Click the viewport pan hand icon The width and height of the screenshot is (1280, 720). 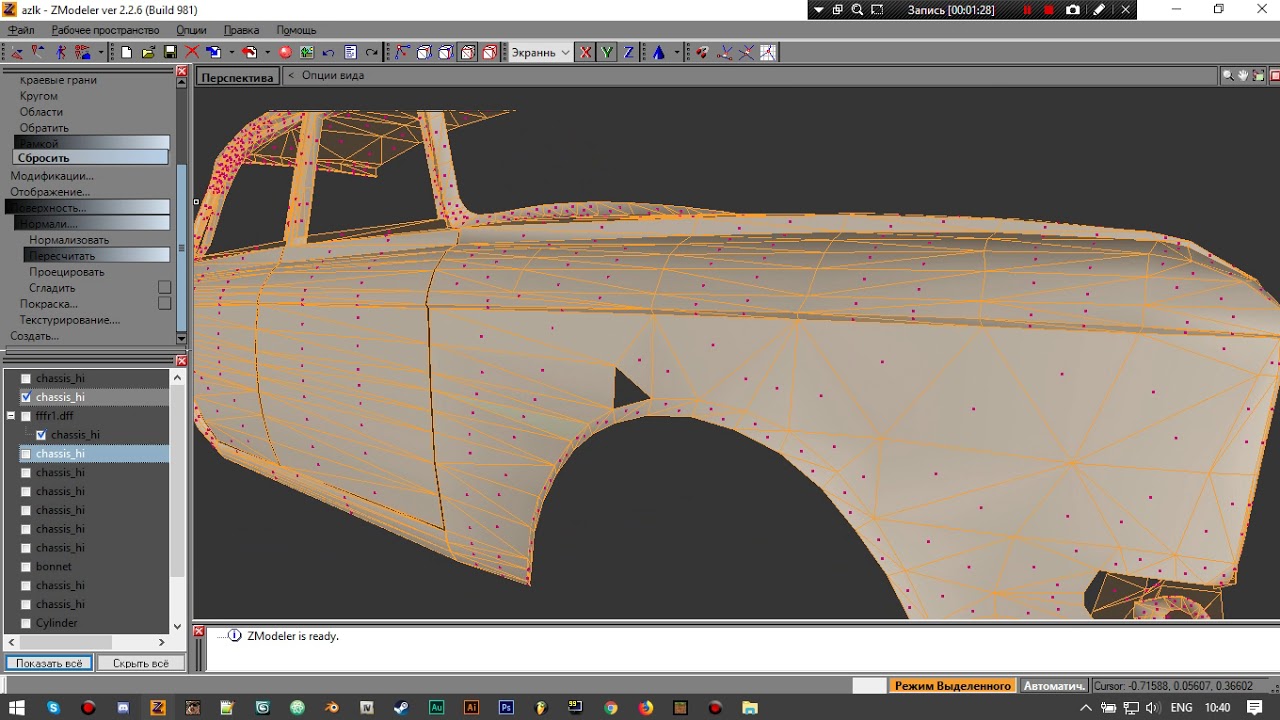click(x=1243, y=75)
